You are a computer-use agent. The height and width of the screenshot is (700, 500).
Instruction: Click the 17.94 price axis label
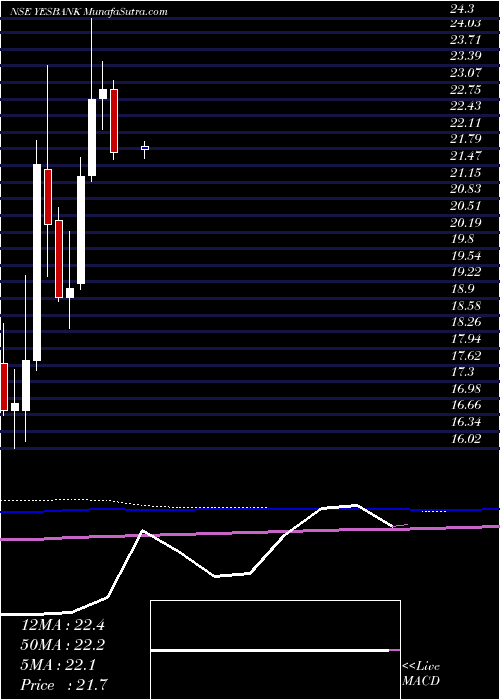tap(466, 339)
